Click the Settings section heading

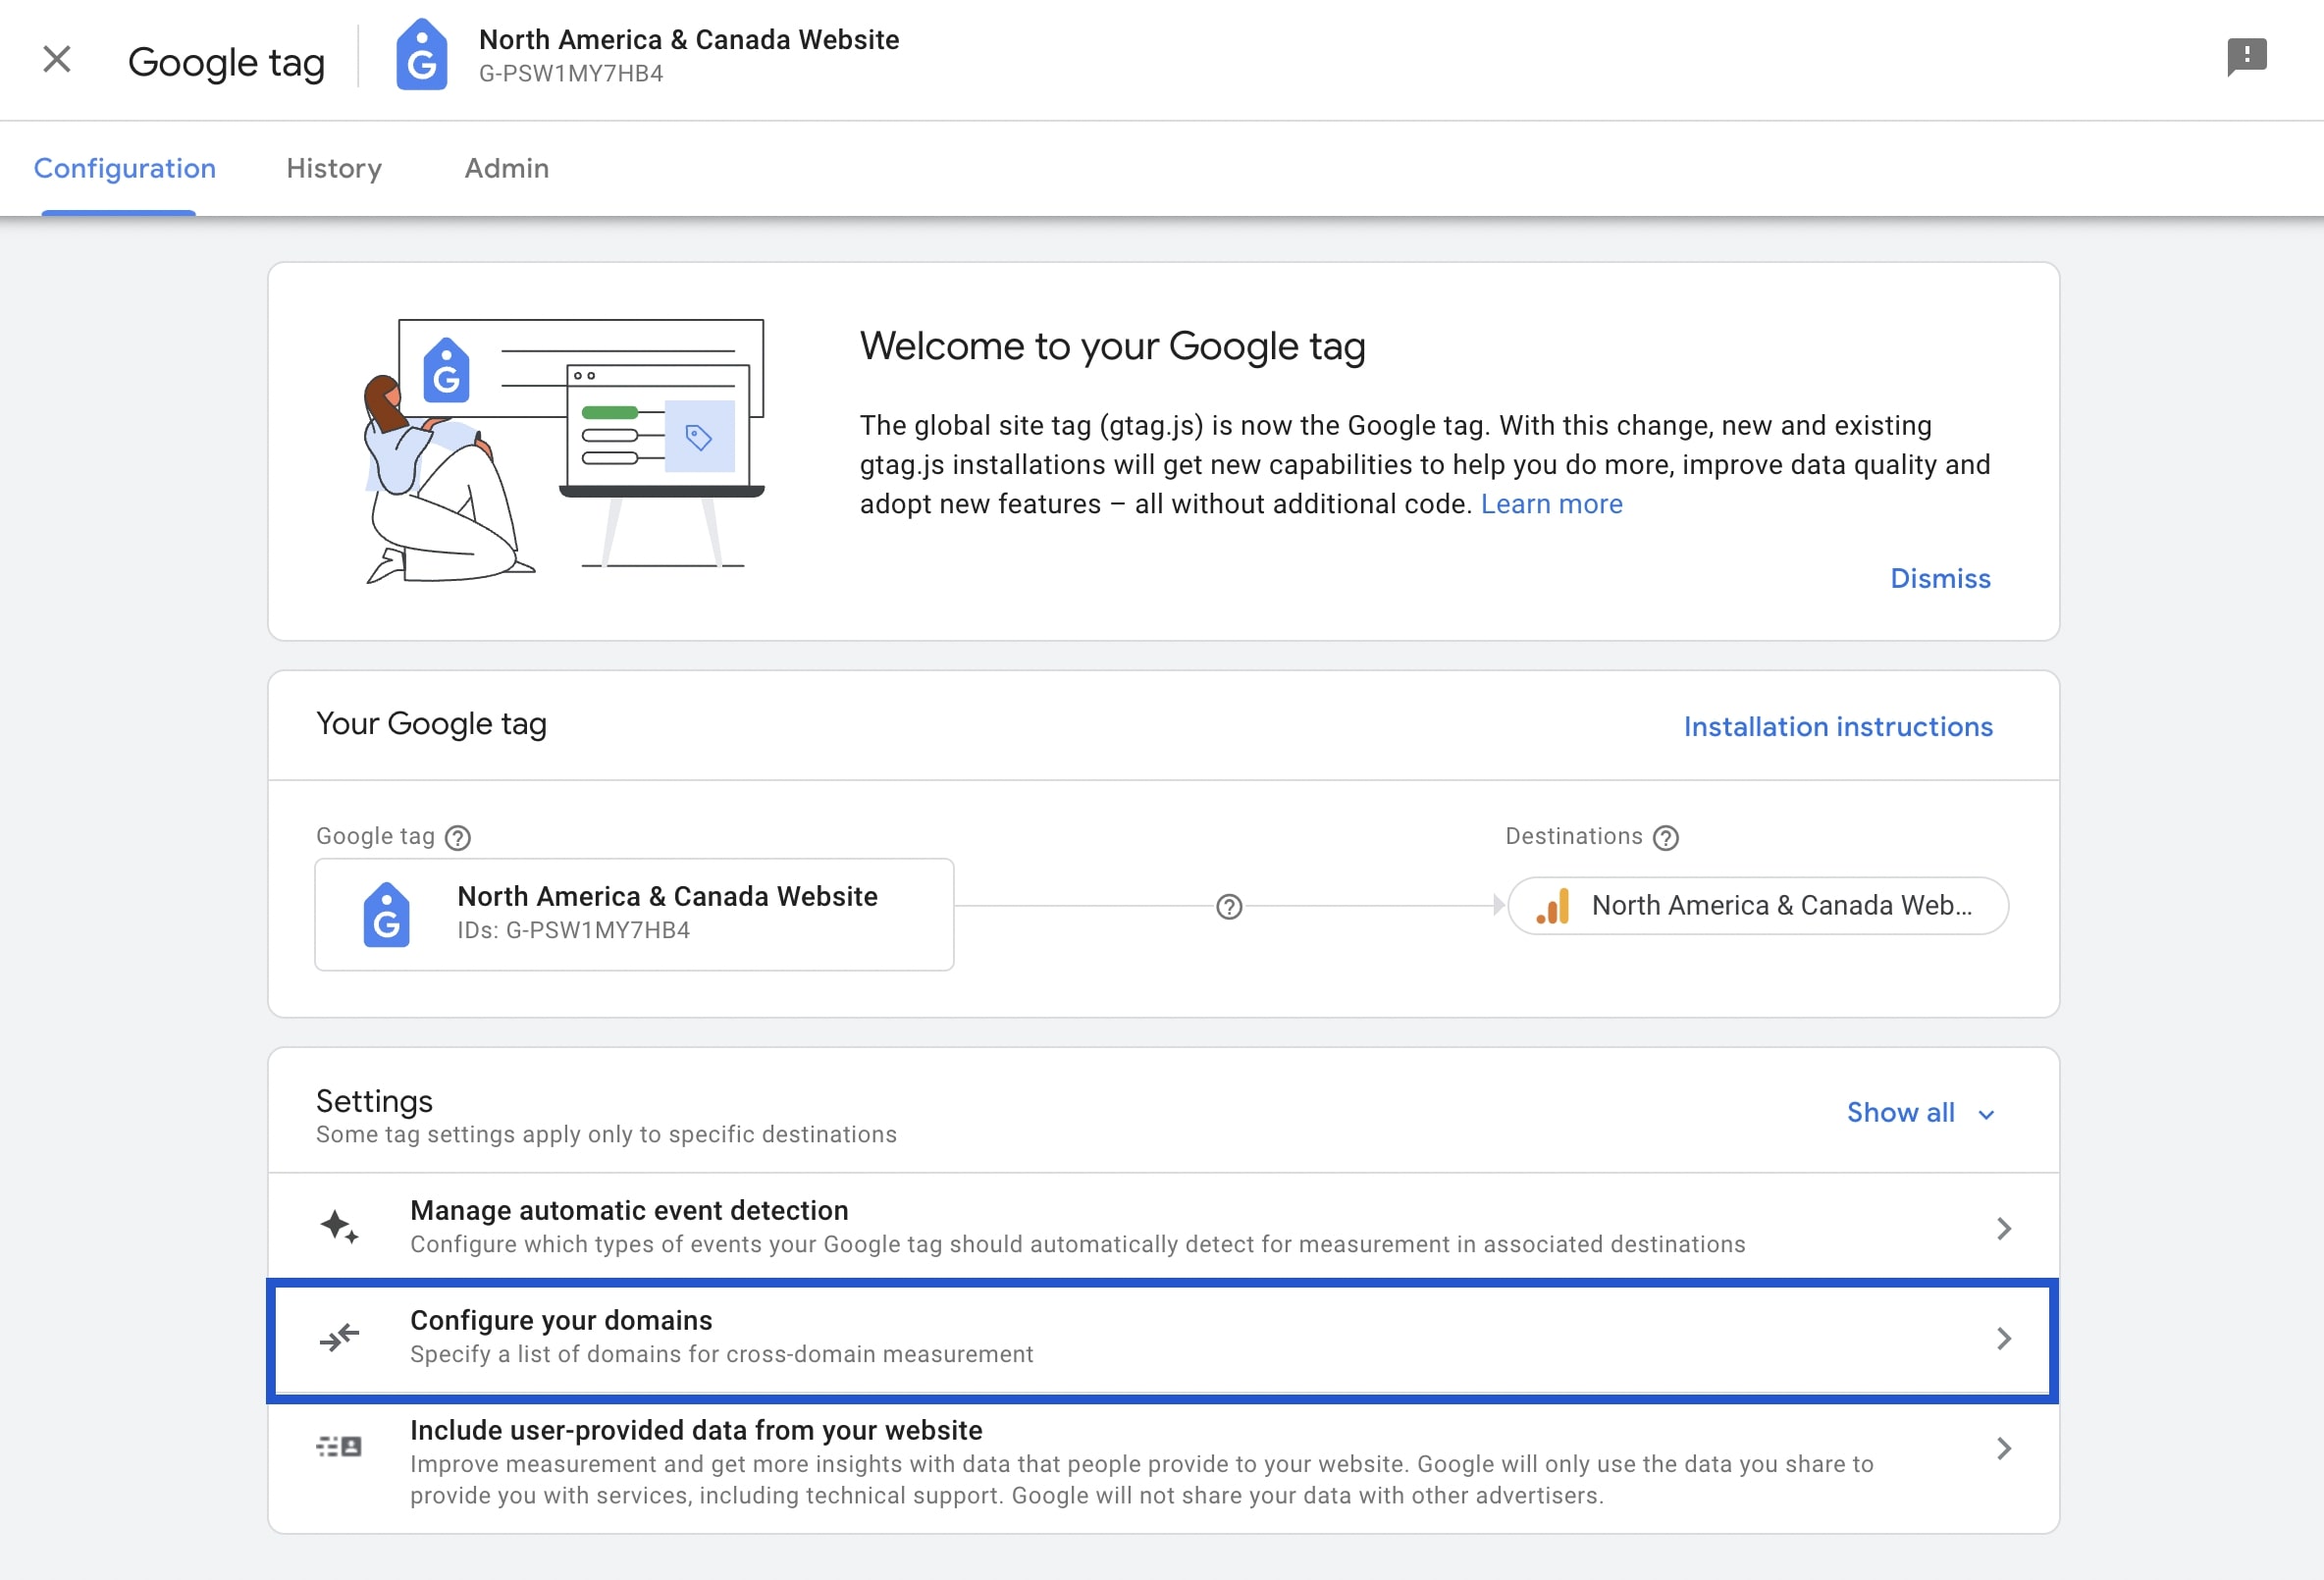point(374,1101)
